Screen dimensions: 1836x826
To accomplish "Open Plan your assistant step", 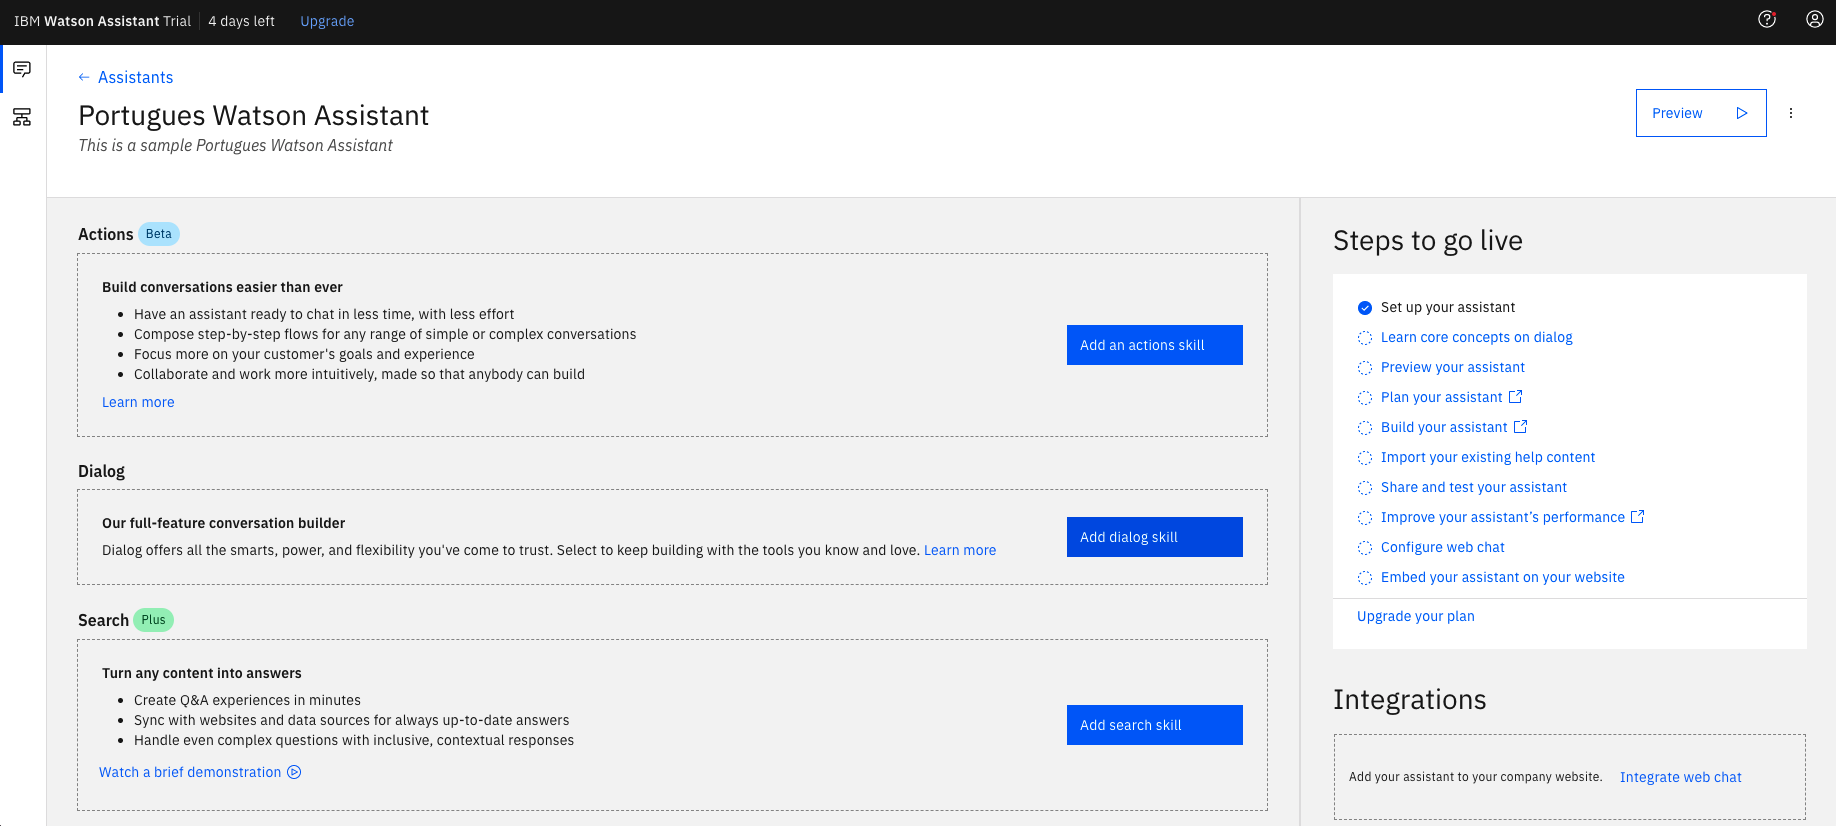I will (1441, 397).
